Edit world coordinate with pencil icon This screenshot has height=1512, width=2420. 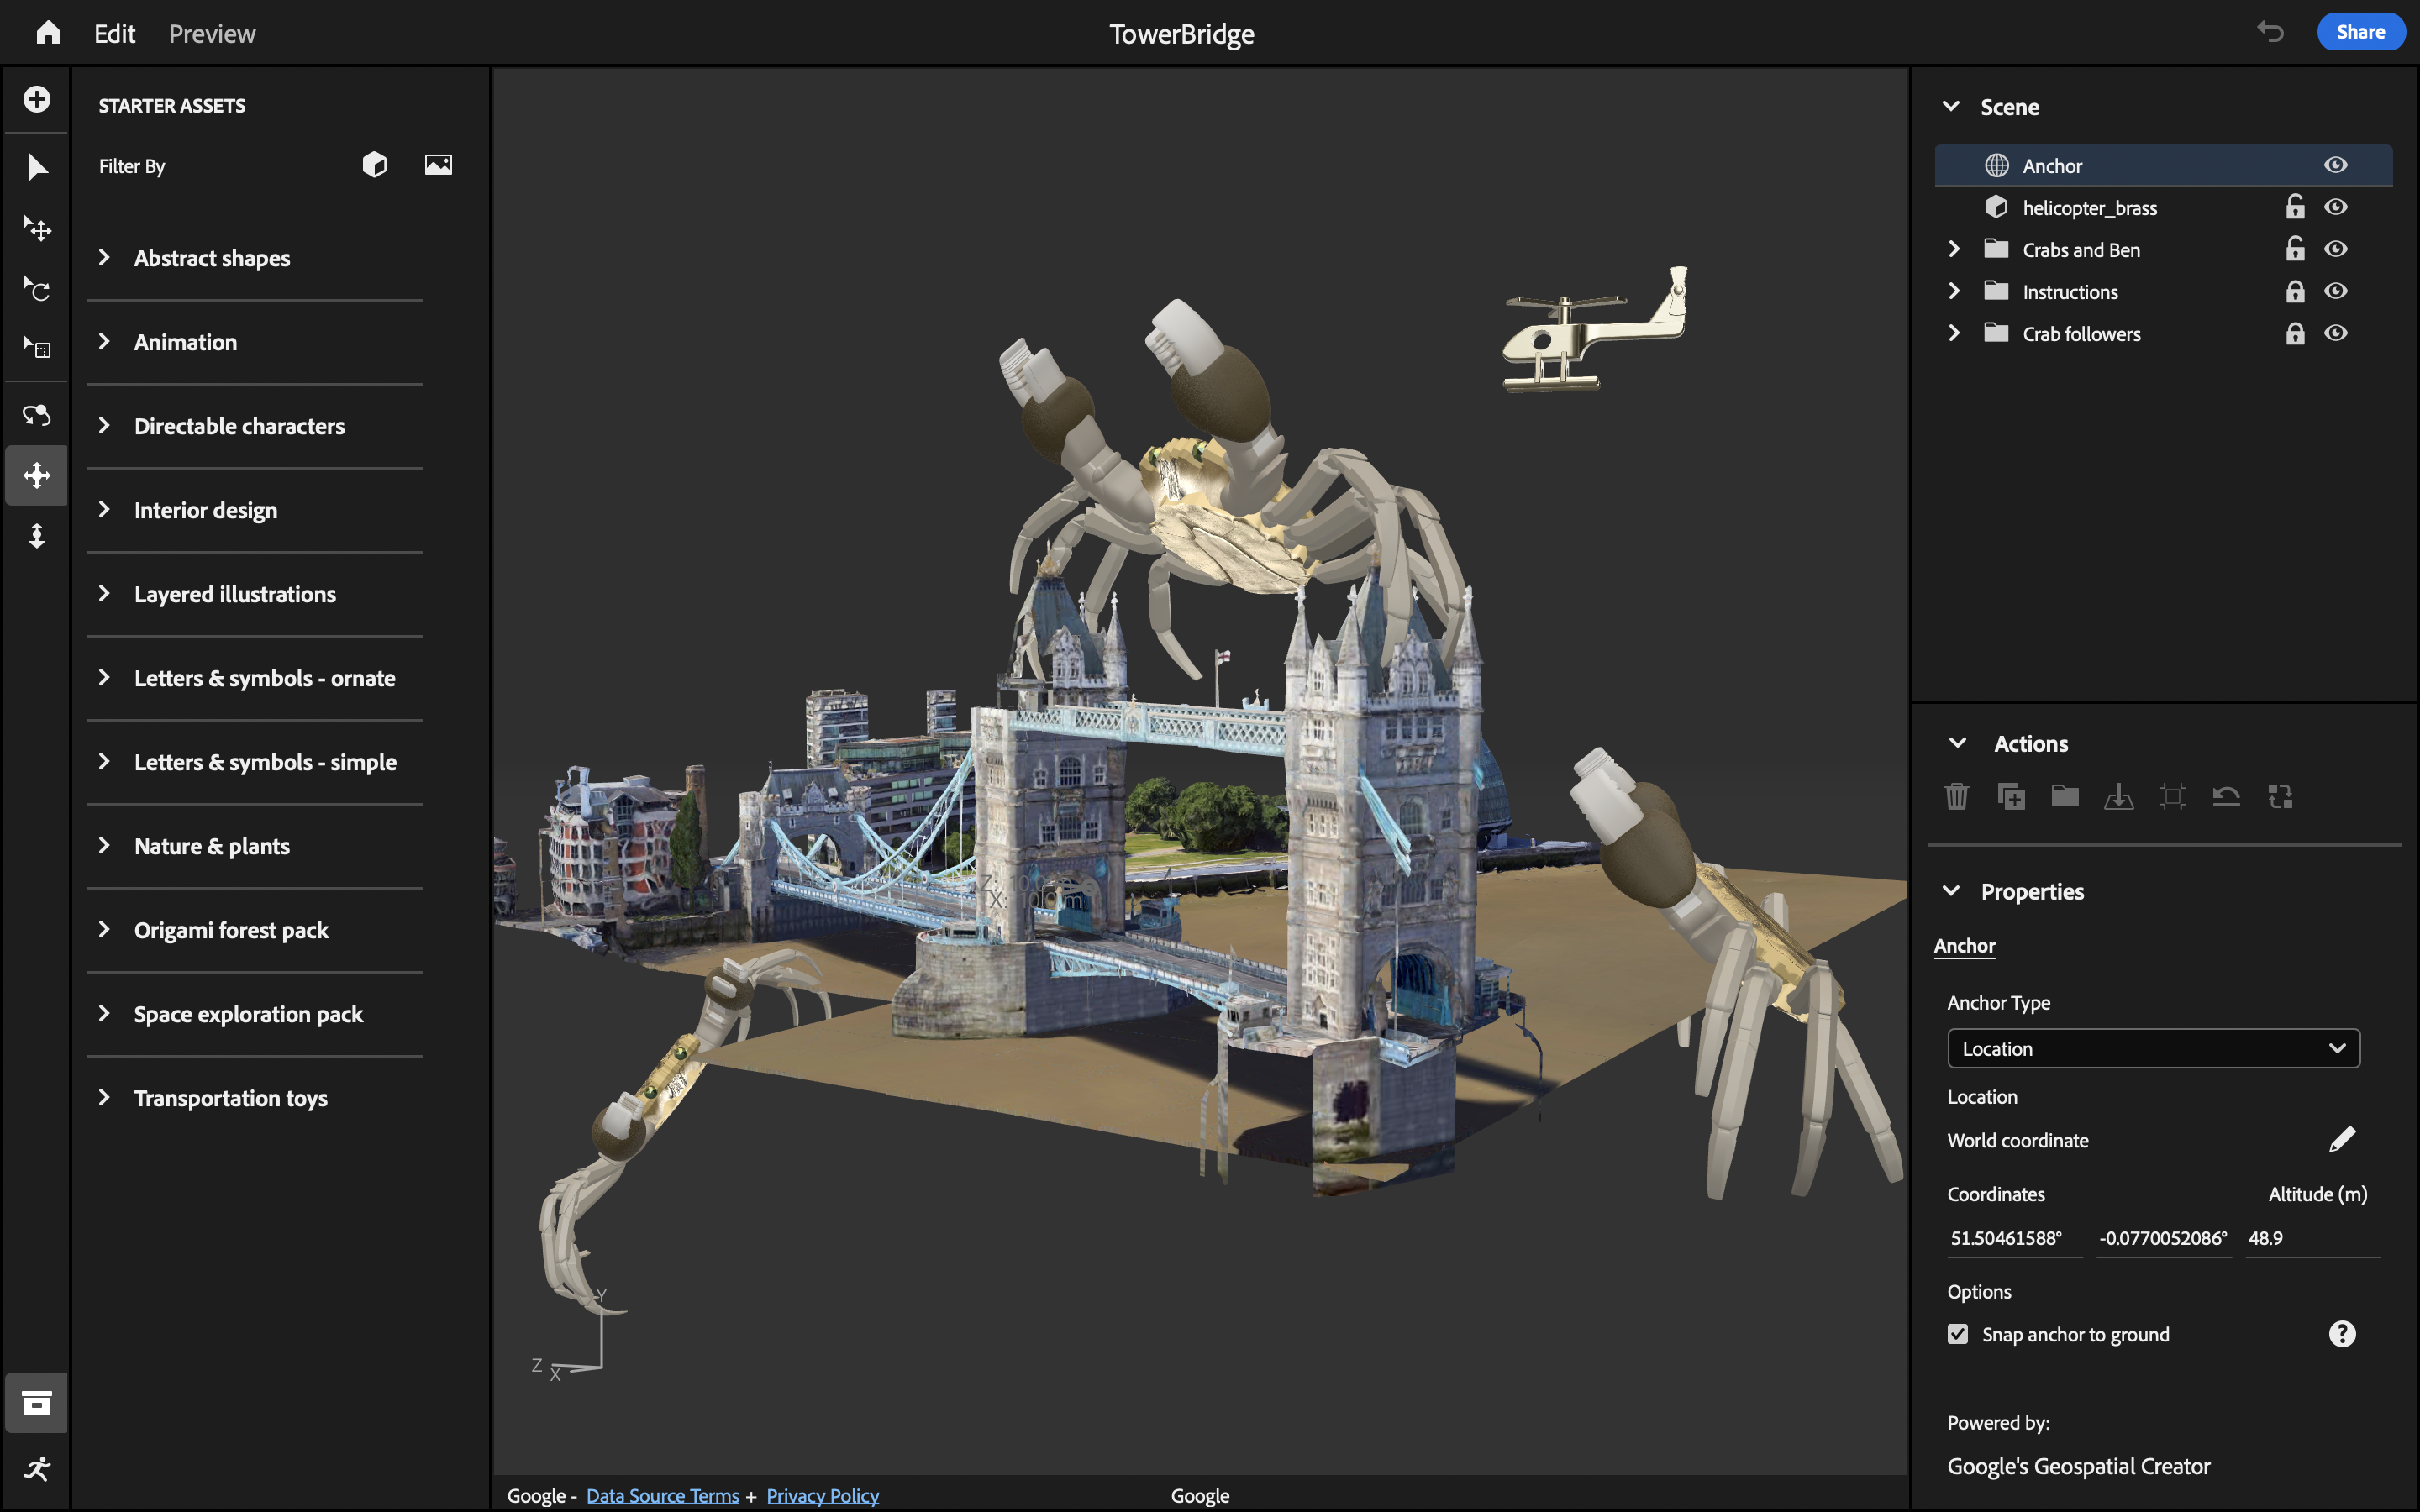click(2341, 1140)
